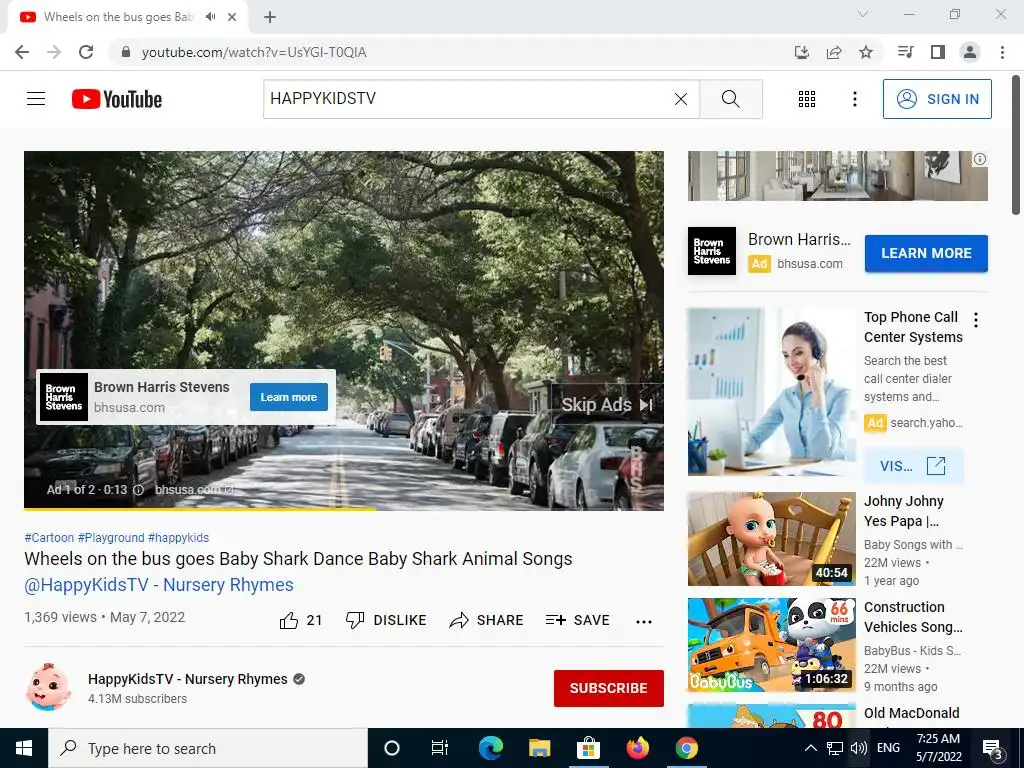Open Chrome tab search chevron
This screenshot has width=1024, height=768.
click(x=863, y=14)
